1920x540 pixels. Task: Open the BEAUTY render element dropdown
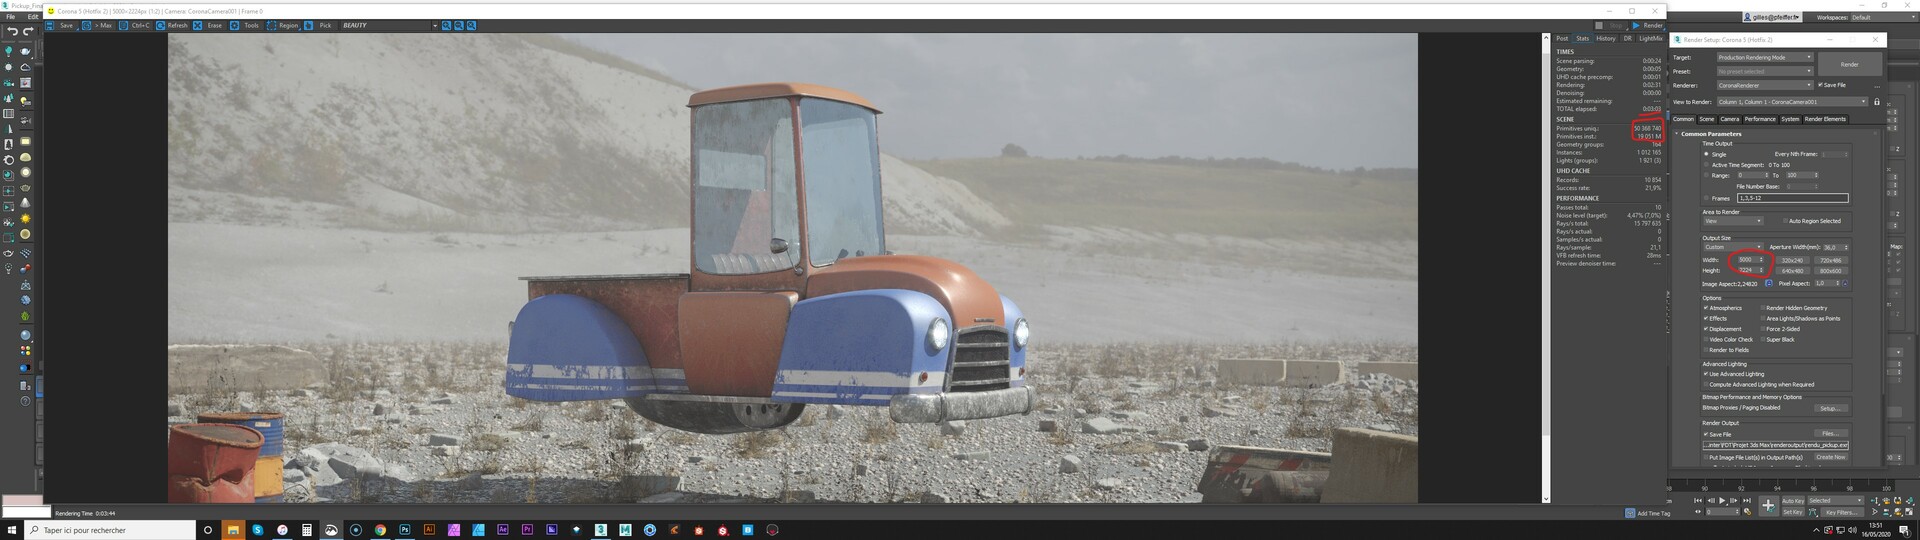click(x=389, y=25)
